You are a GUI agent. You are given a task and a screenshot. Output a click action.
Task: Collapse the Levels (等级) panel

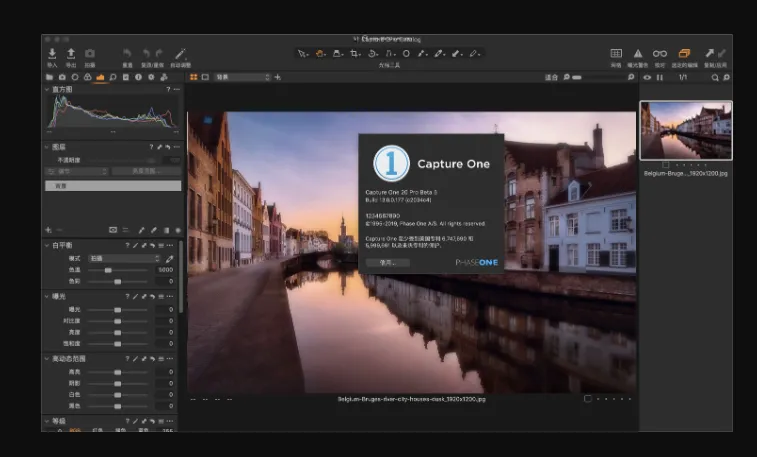(x=47, y=421)
